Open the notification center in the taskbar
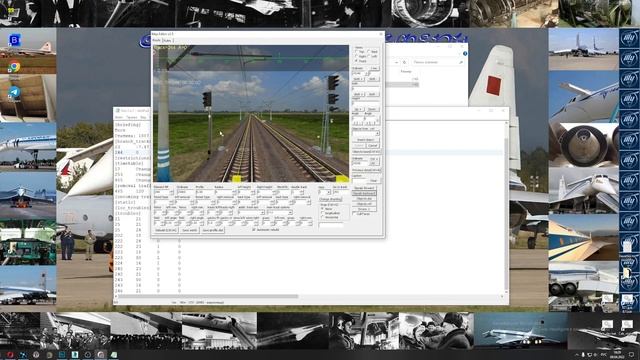This screenshot has width=640, height=360. pyautogui.click(x=631, y=355)
